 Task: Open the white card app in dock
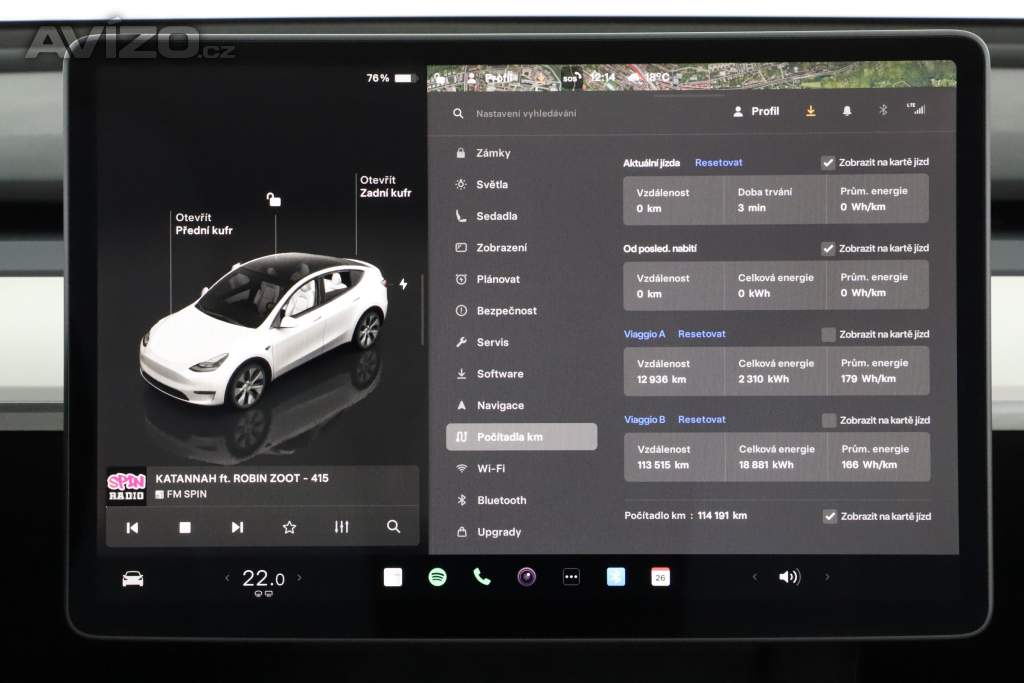click(393, 577)
